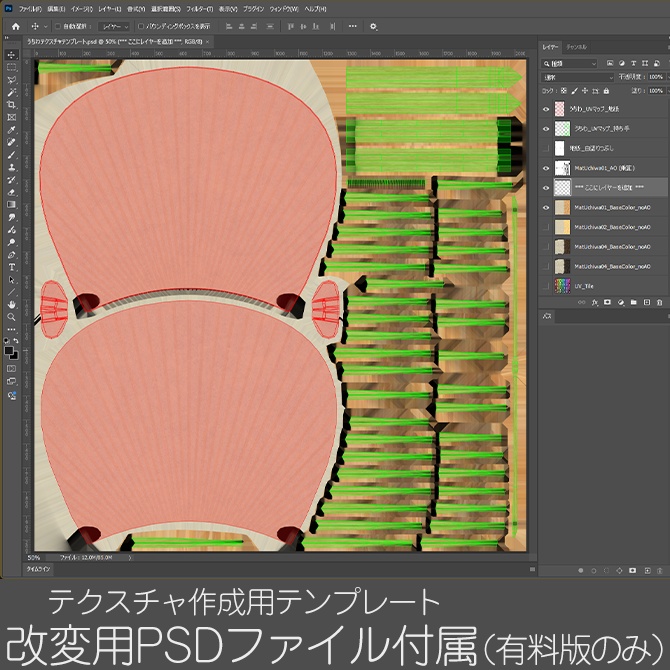The width and height of the screenshot is (670, 670).
Task: Close the document tab
Action: pyautogui.click(x=208, y=41)
